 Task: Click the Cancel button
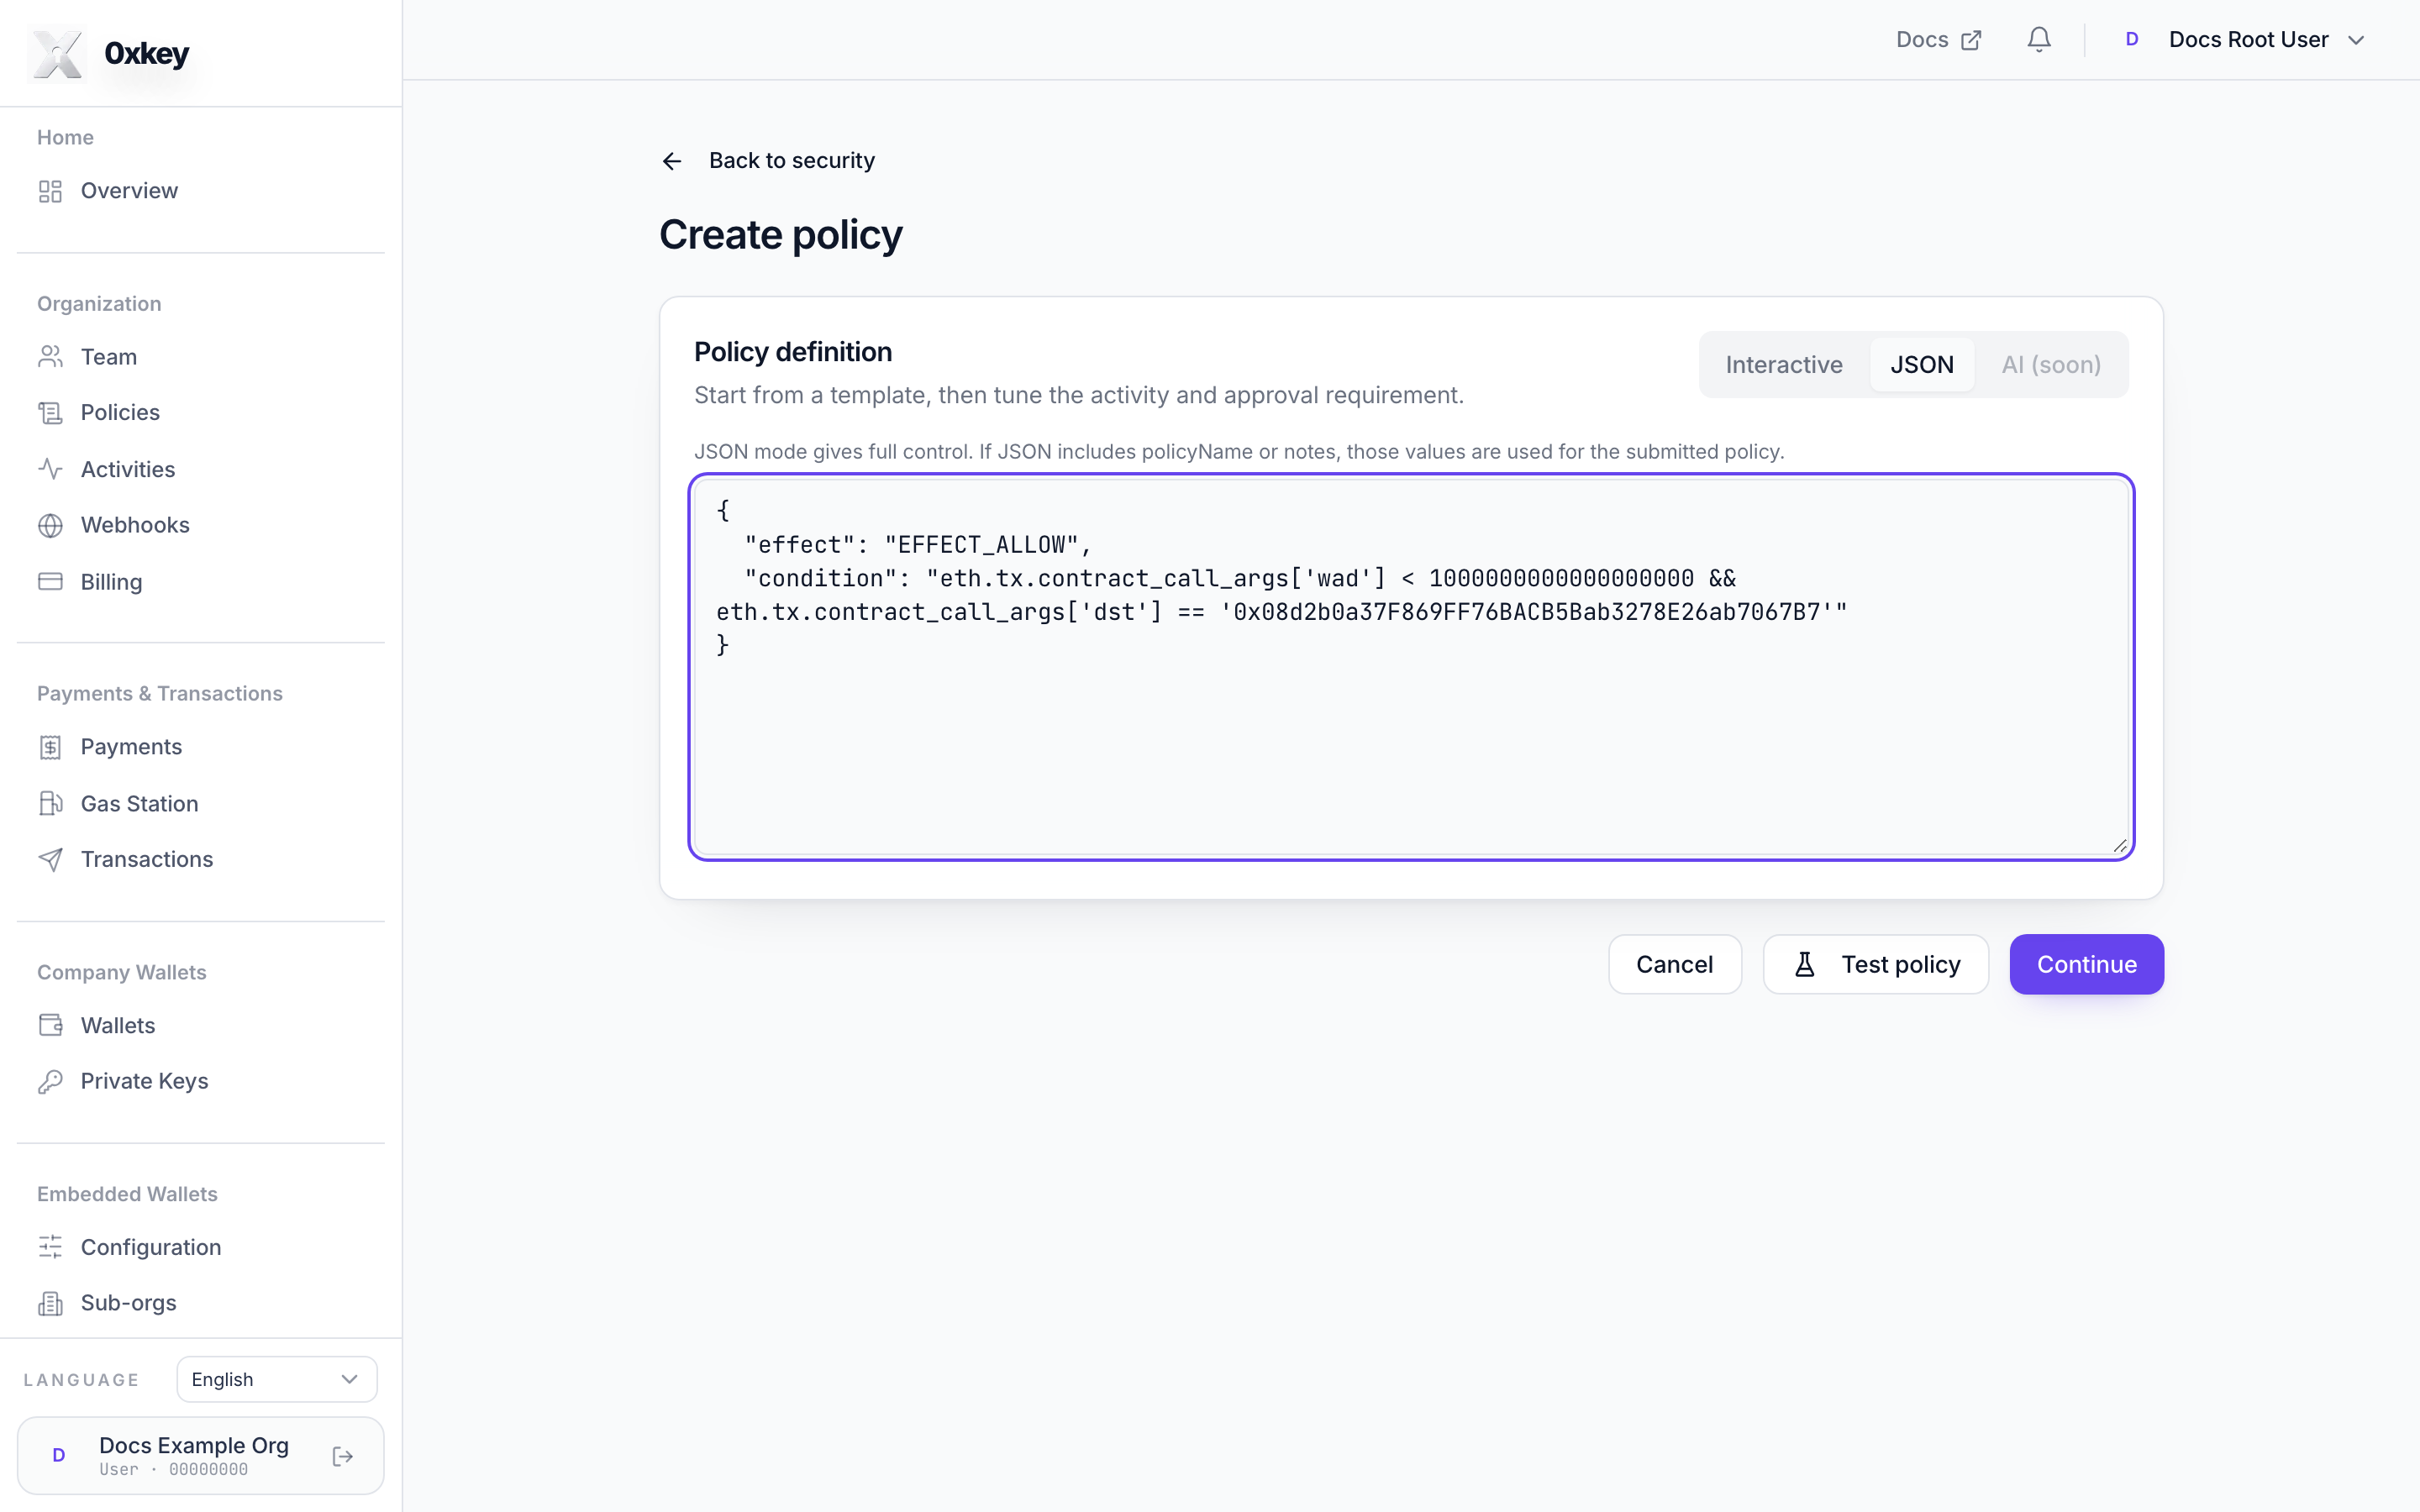click(x=1675, y=964)
